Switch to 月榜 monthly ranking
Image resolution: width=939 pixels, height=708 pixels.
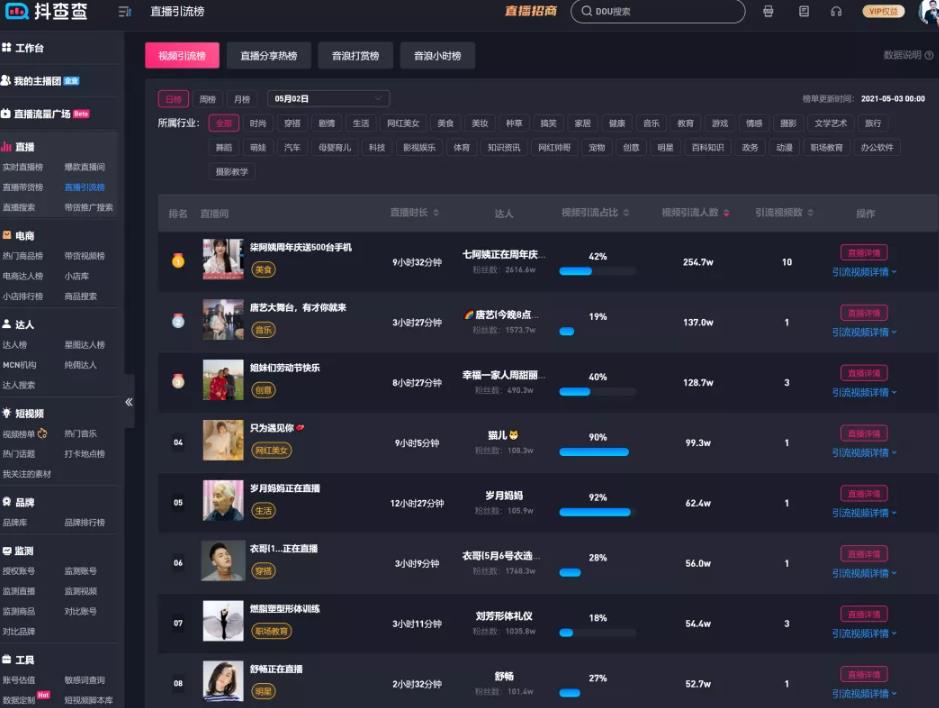coord(241,99)
